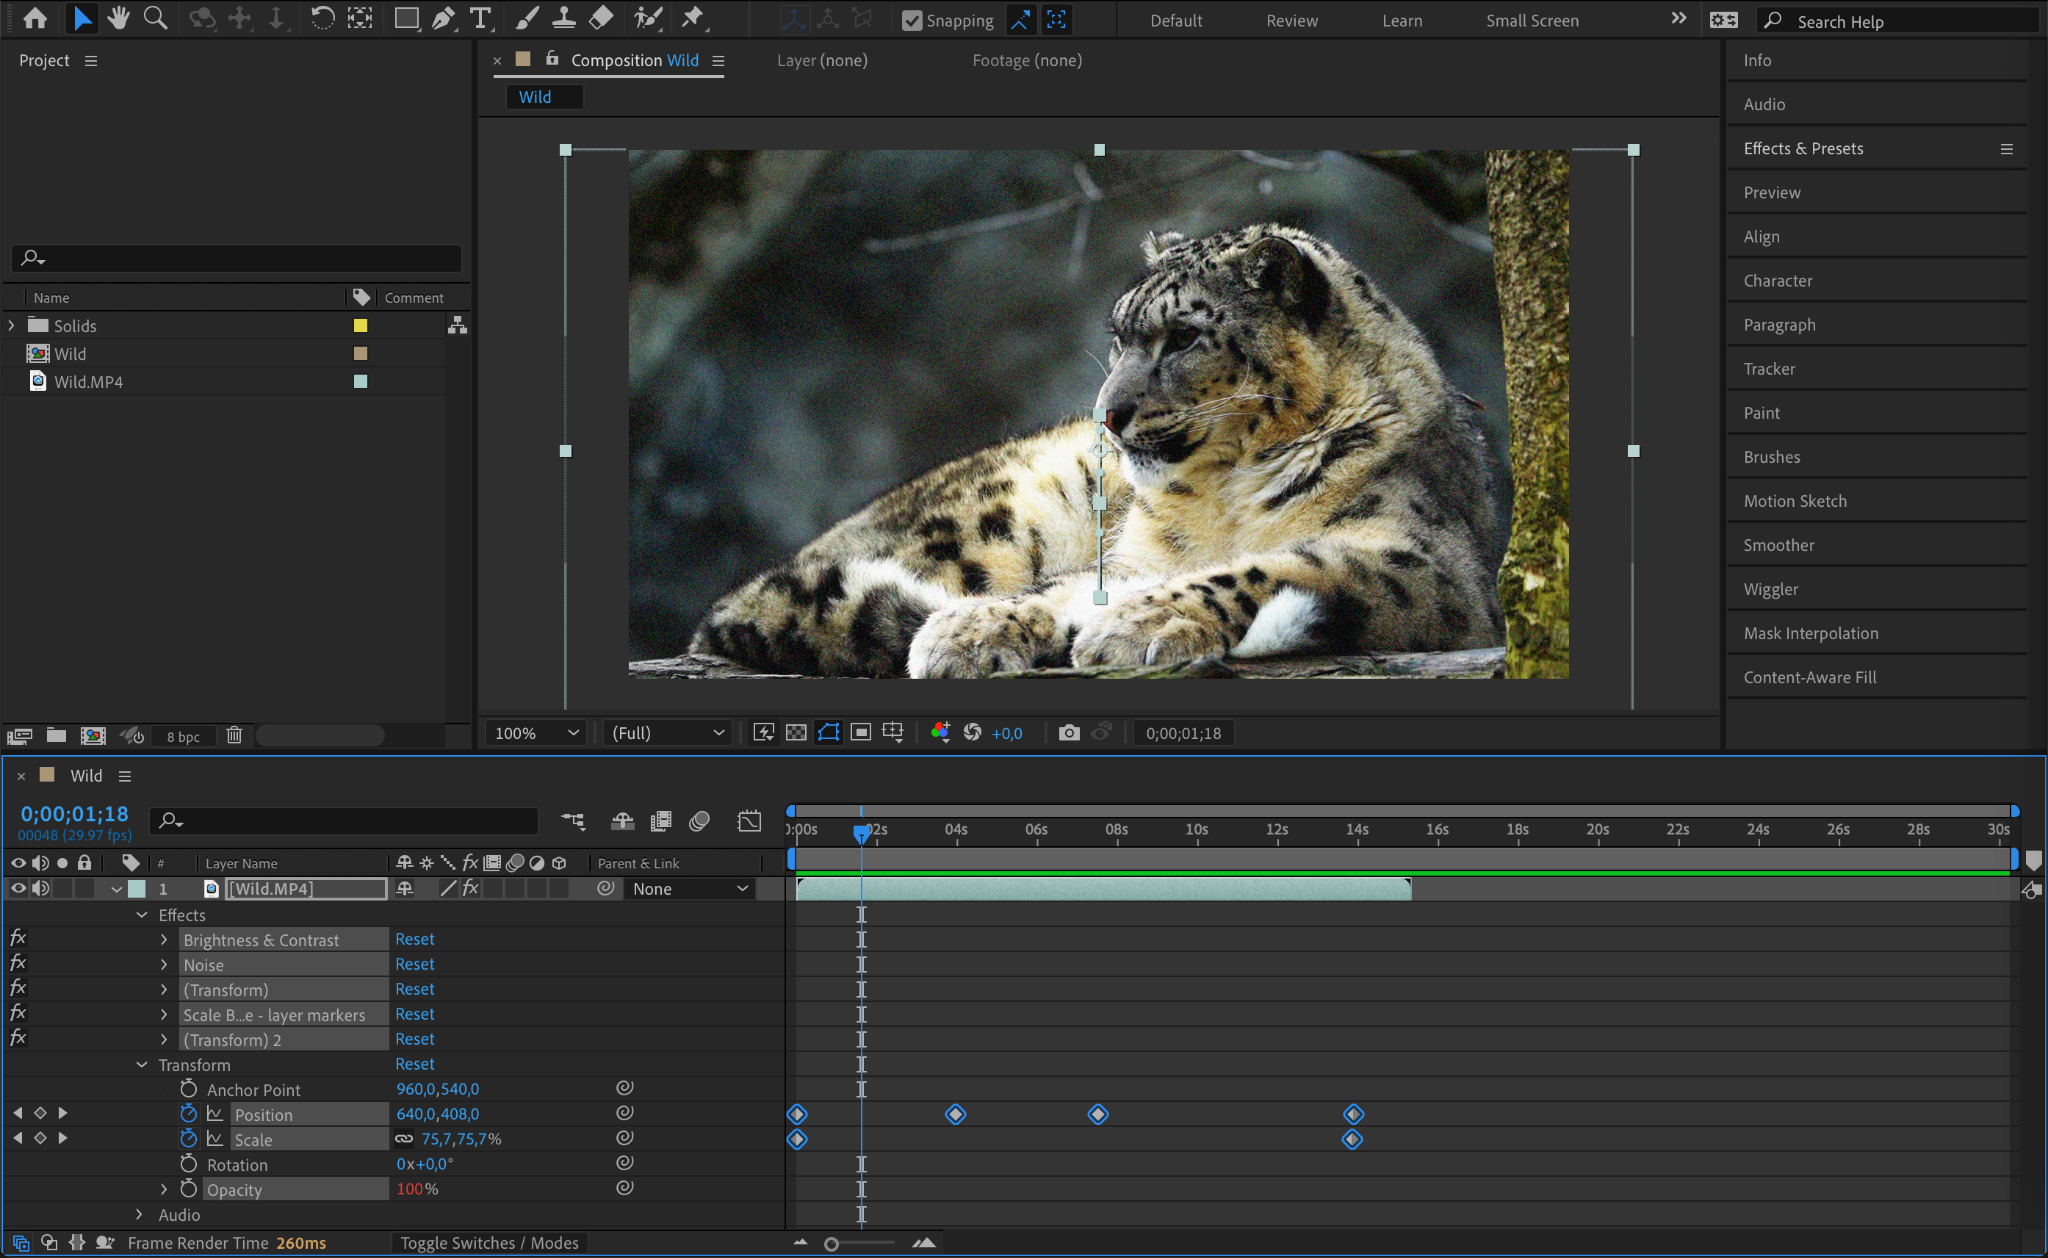
Task: Click Toggle Switches / Modes button
Action: 489,1243
